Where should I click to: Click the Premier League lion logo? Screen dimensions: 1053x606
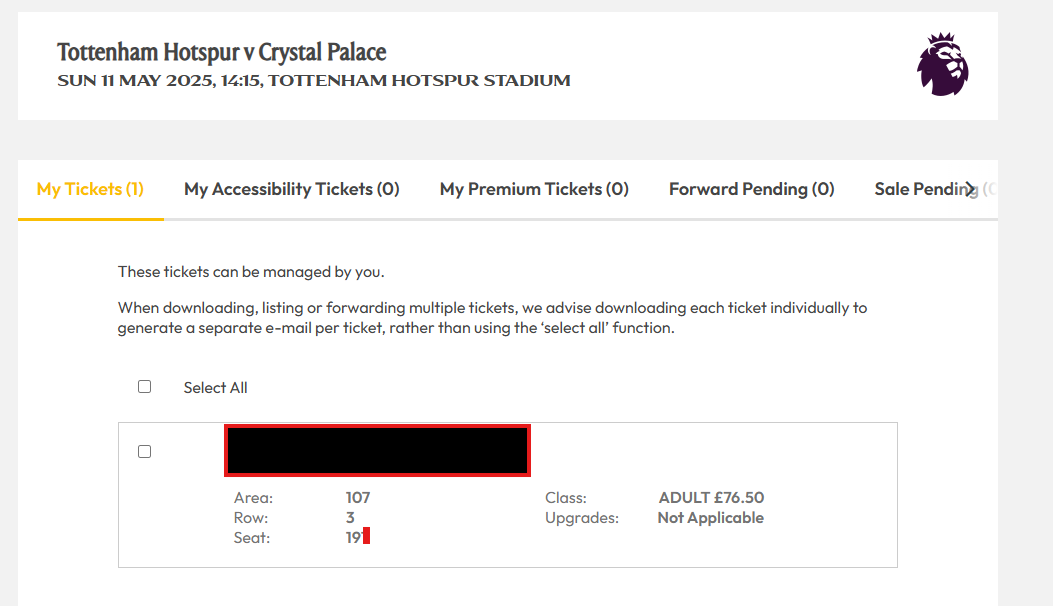(x=943, y=64)
